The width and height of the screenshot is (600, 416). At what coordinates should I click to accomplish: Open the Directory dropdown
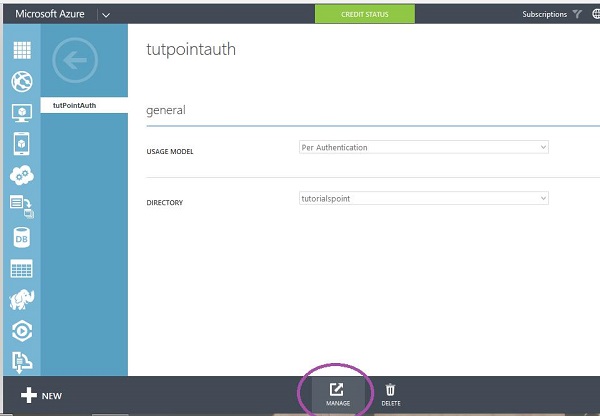424,198
